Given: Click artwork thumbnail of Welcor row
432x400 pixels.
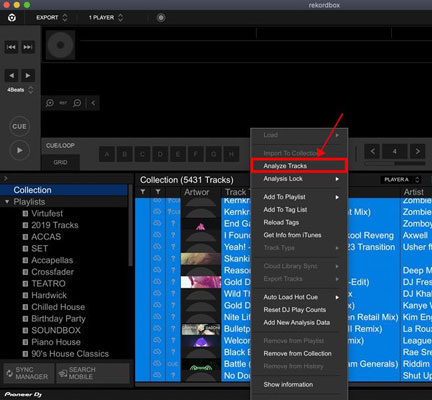Looking at the screenshot, I should [201, 341].
